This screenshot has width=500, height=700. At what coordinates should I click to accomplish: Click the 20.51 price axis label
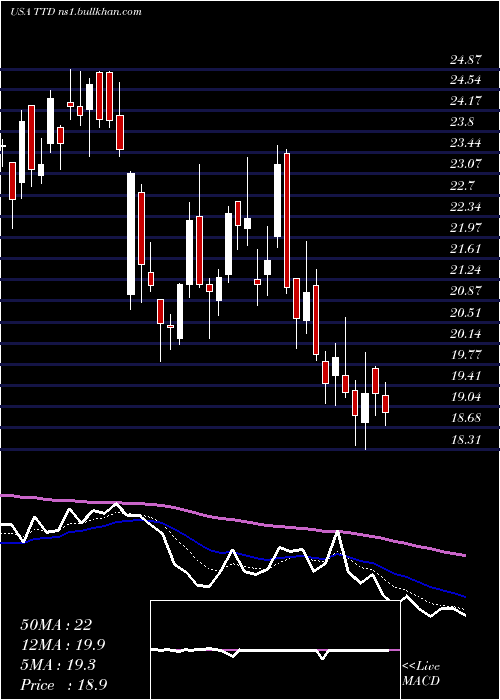pos(466,312)
